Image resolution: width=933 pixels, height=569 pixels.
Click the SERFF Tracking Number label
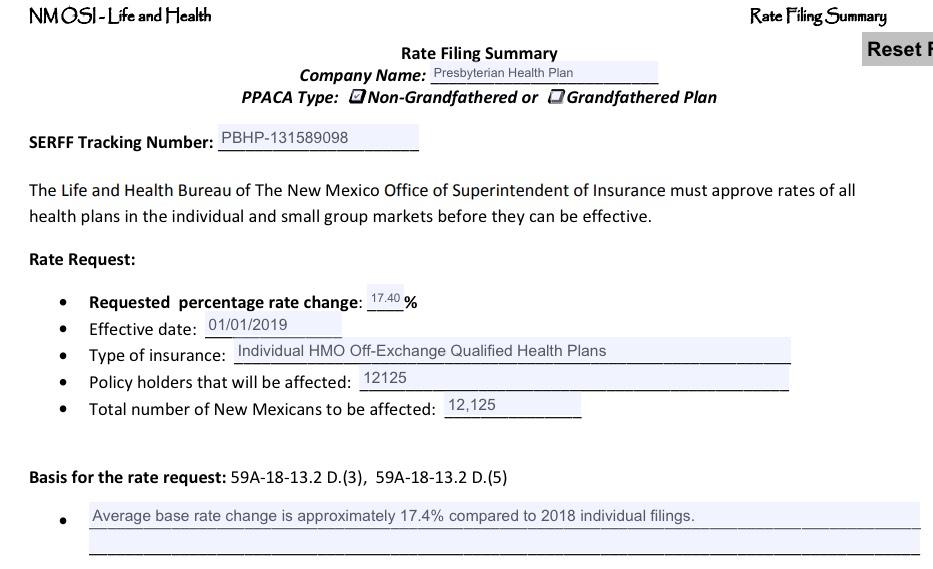click(121, 142)
